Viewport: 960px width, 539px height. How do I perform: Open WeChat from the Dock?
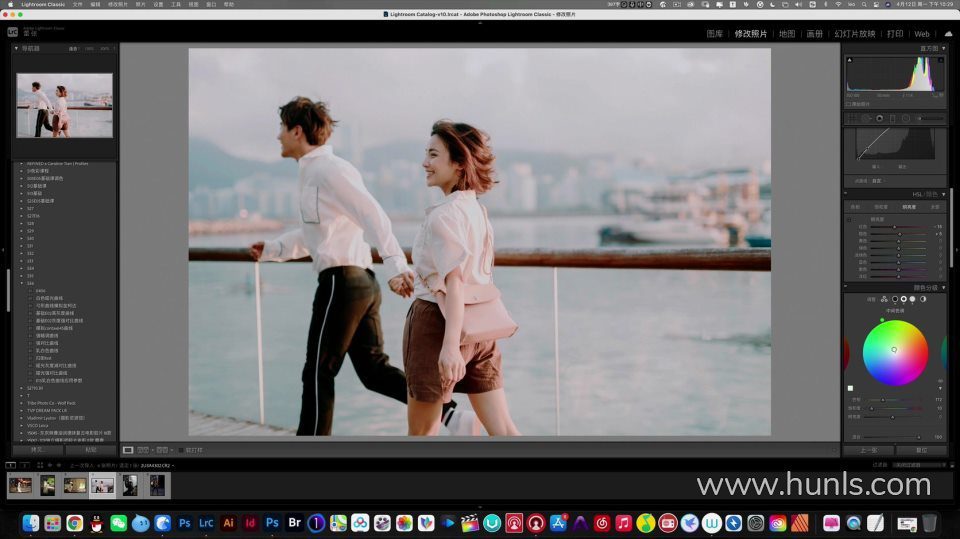coord(118,523)
